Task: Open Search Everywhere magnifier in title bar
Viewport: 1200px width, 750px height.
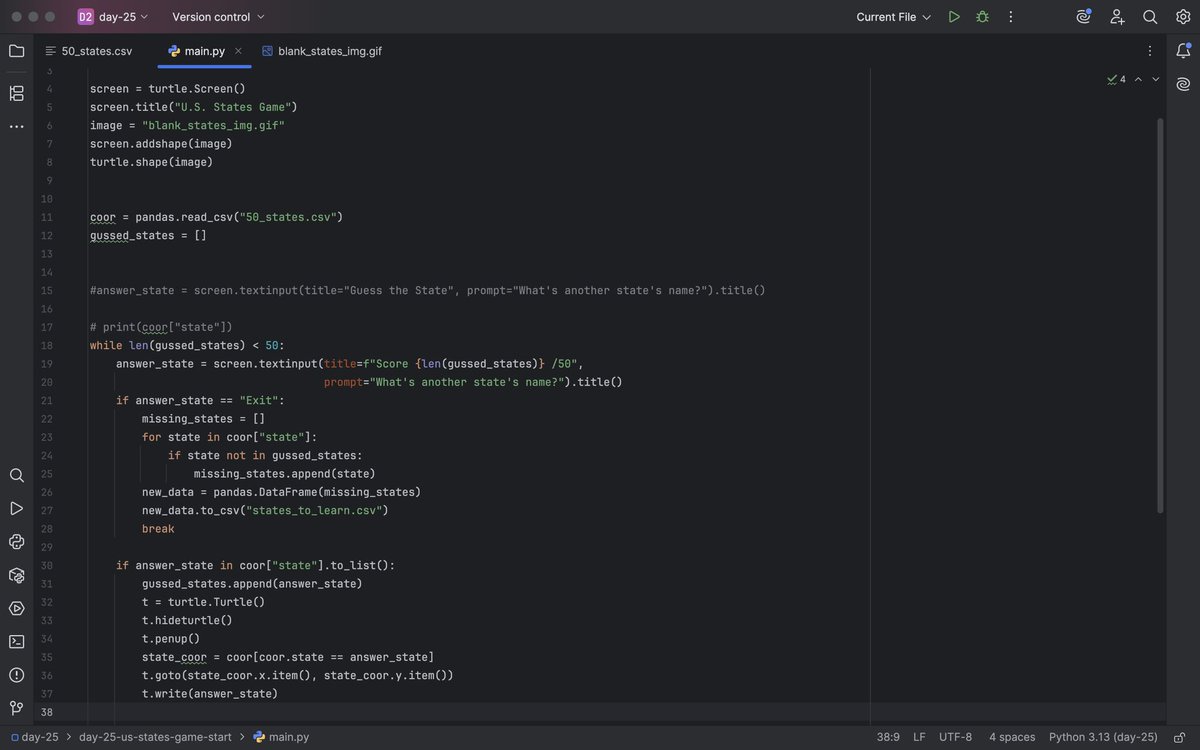Action: [1150, 17]
